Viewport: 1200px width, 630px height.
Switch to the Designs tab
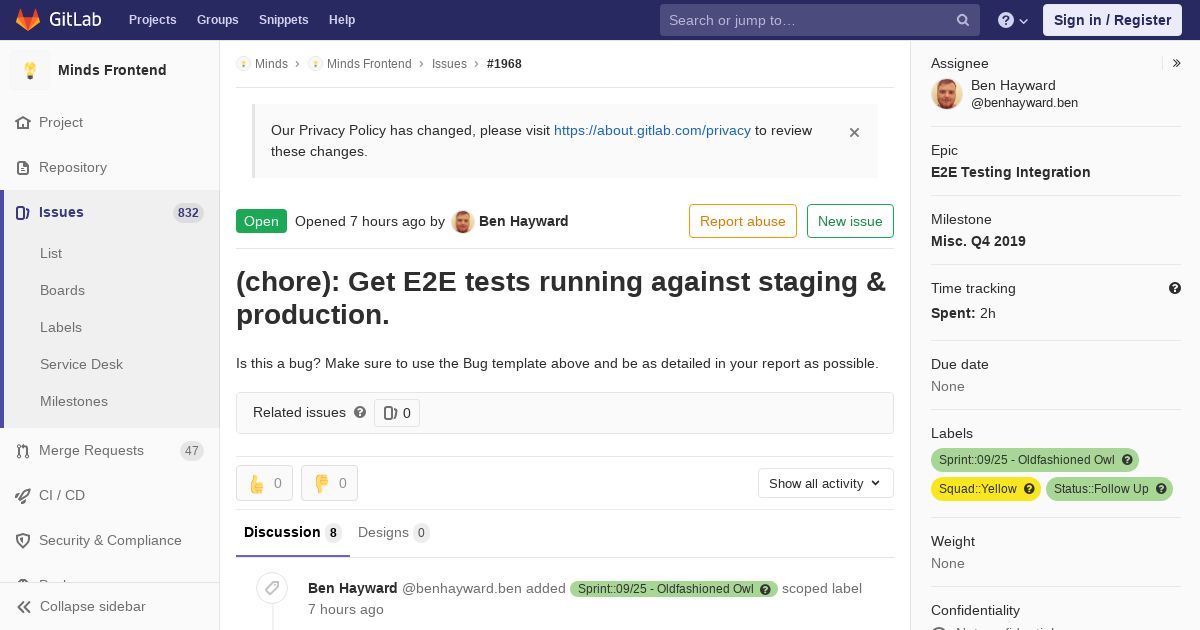click(x=394, y=532)
